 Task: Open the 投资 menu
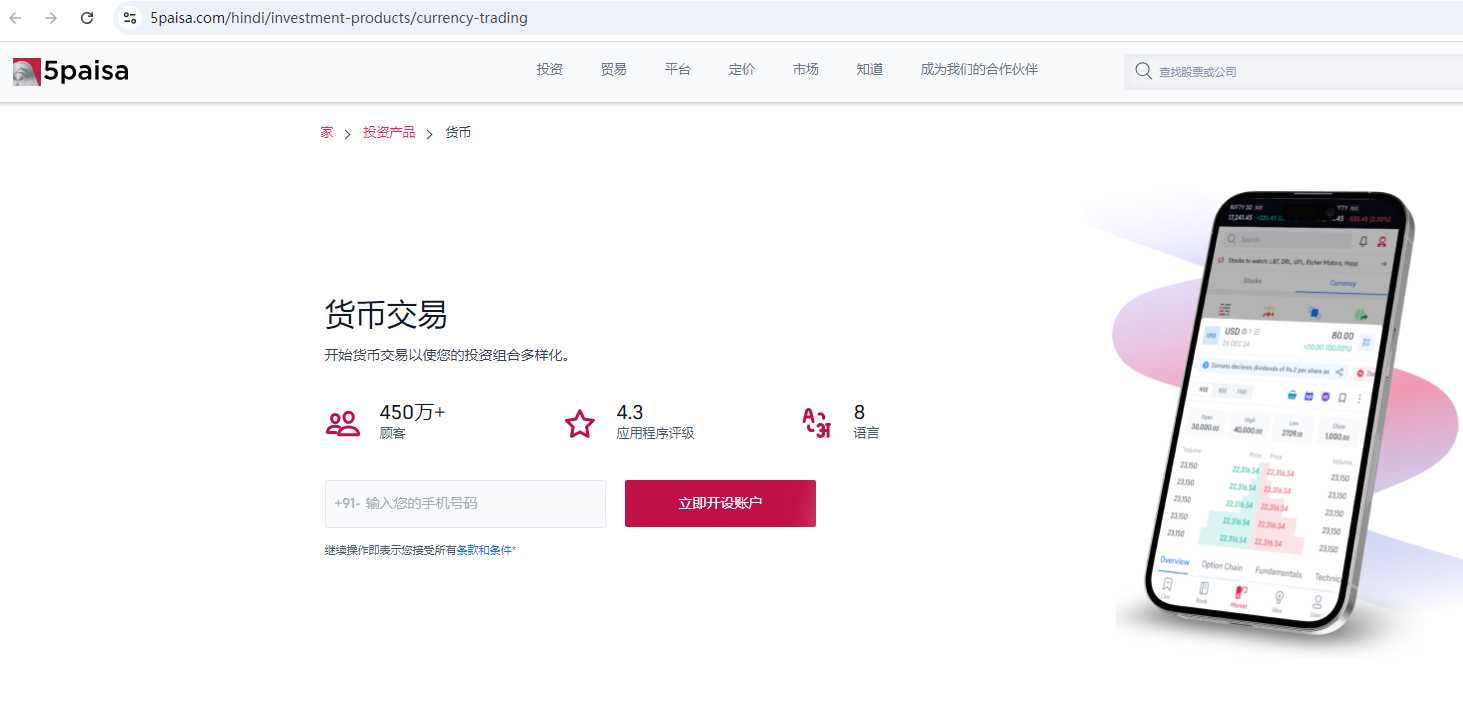[550, 69]
